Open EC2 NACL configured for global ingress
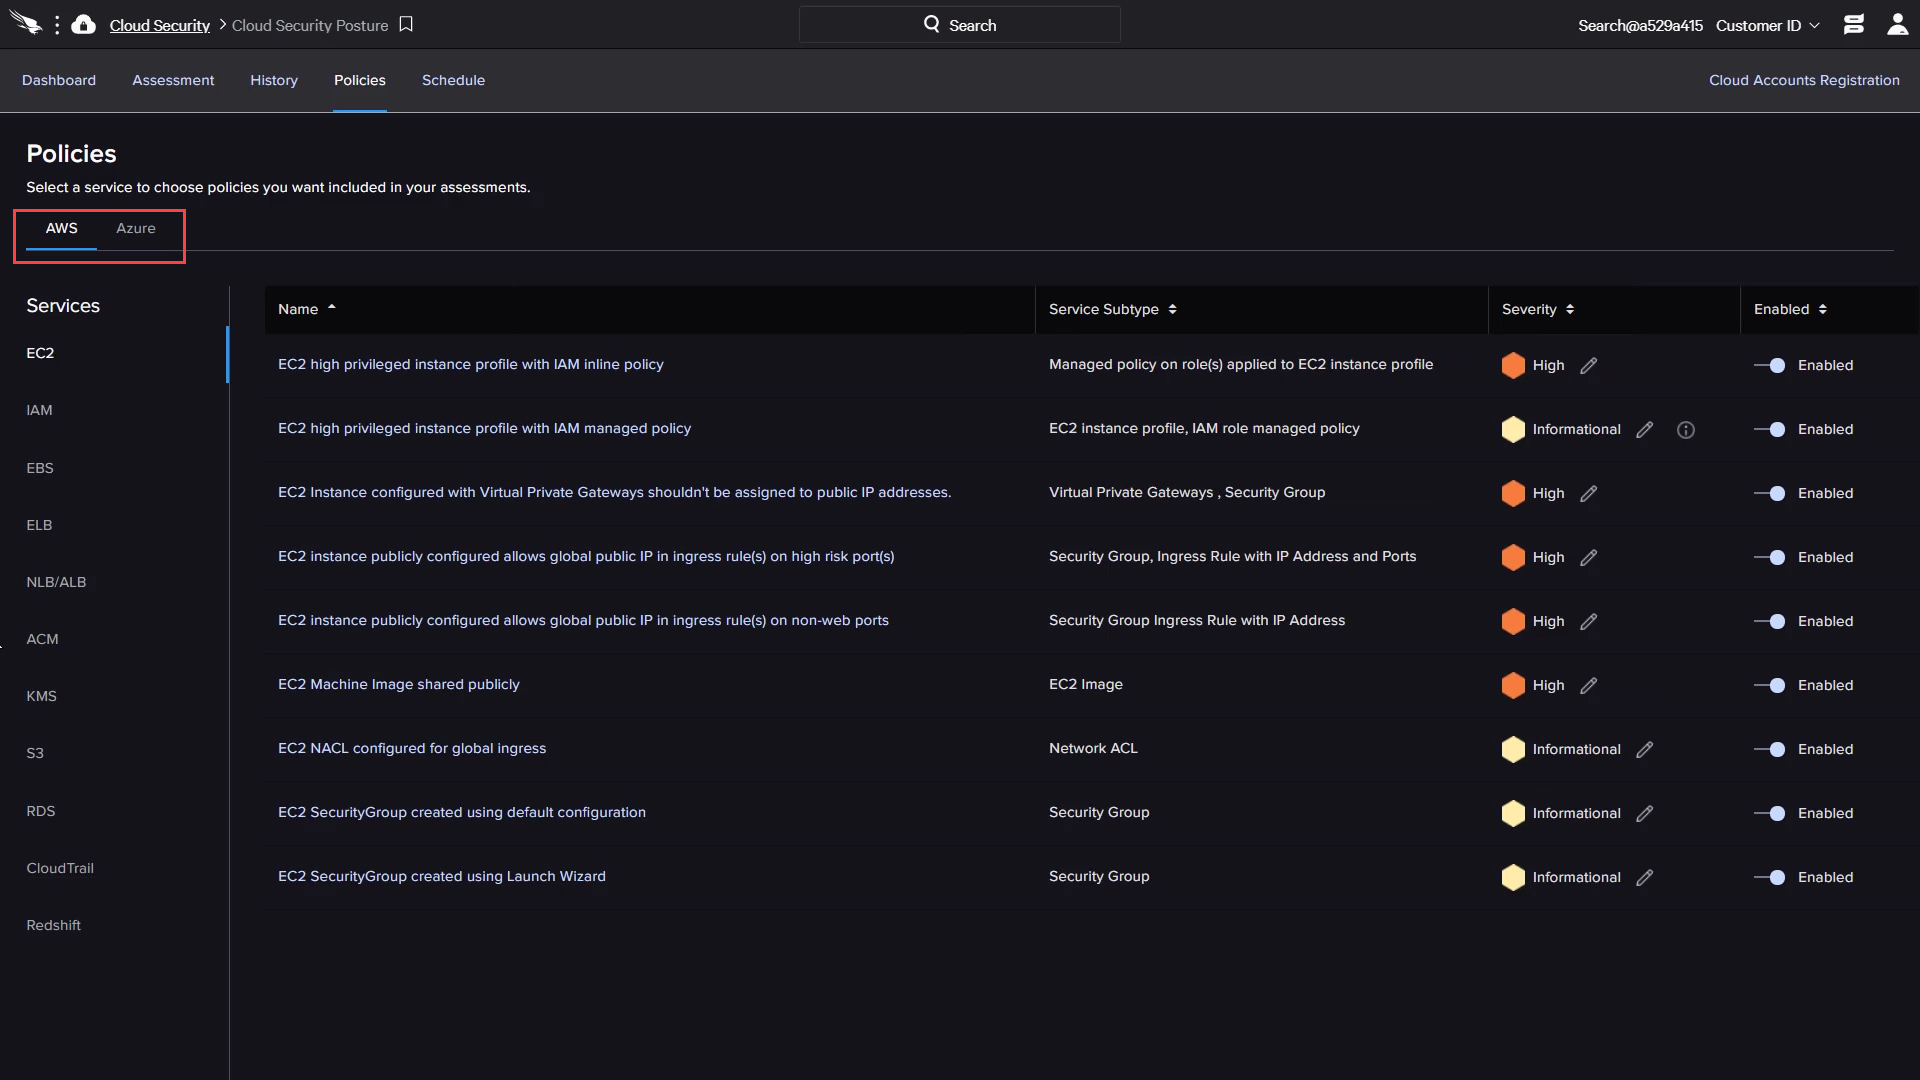1920x1080 pixels. pyautogui.click(x=412, y=748)
